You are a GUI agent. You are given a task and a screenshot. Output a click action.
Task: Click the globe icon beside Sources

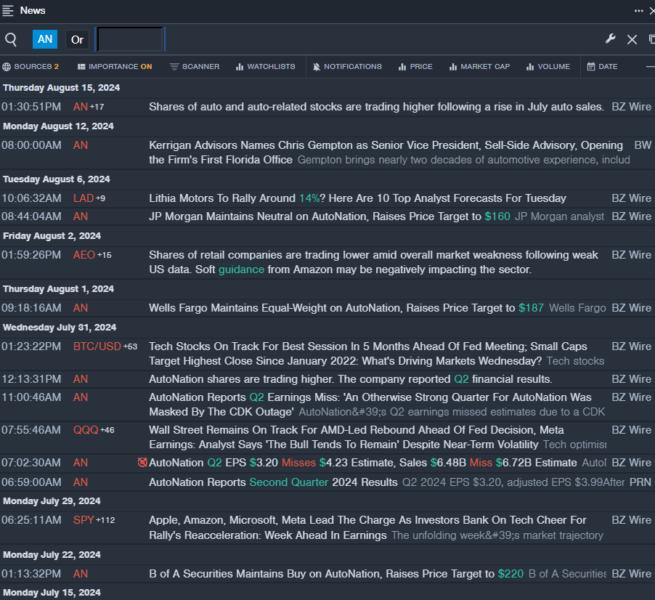coord(6,66)
